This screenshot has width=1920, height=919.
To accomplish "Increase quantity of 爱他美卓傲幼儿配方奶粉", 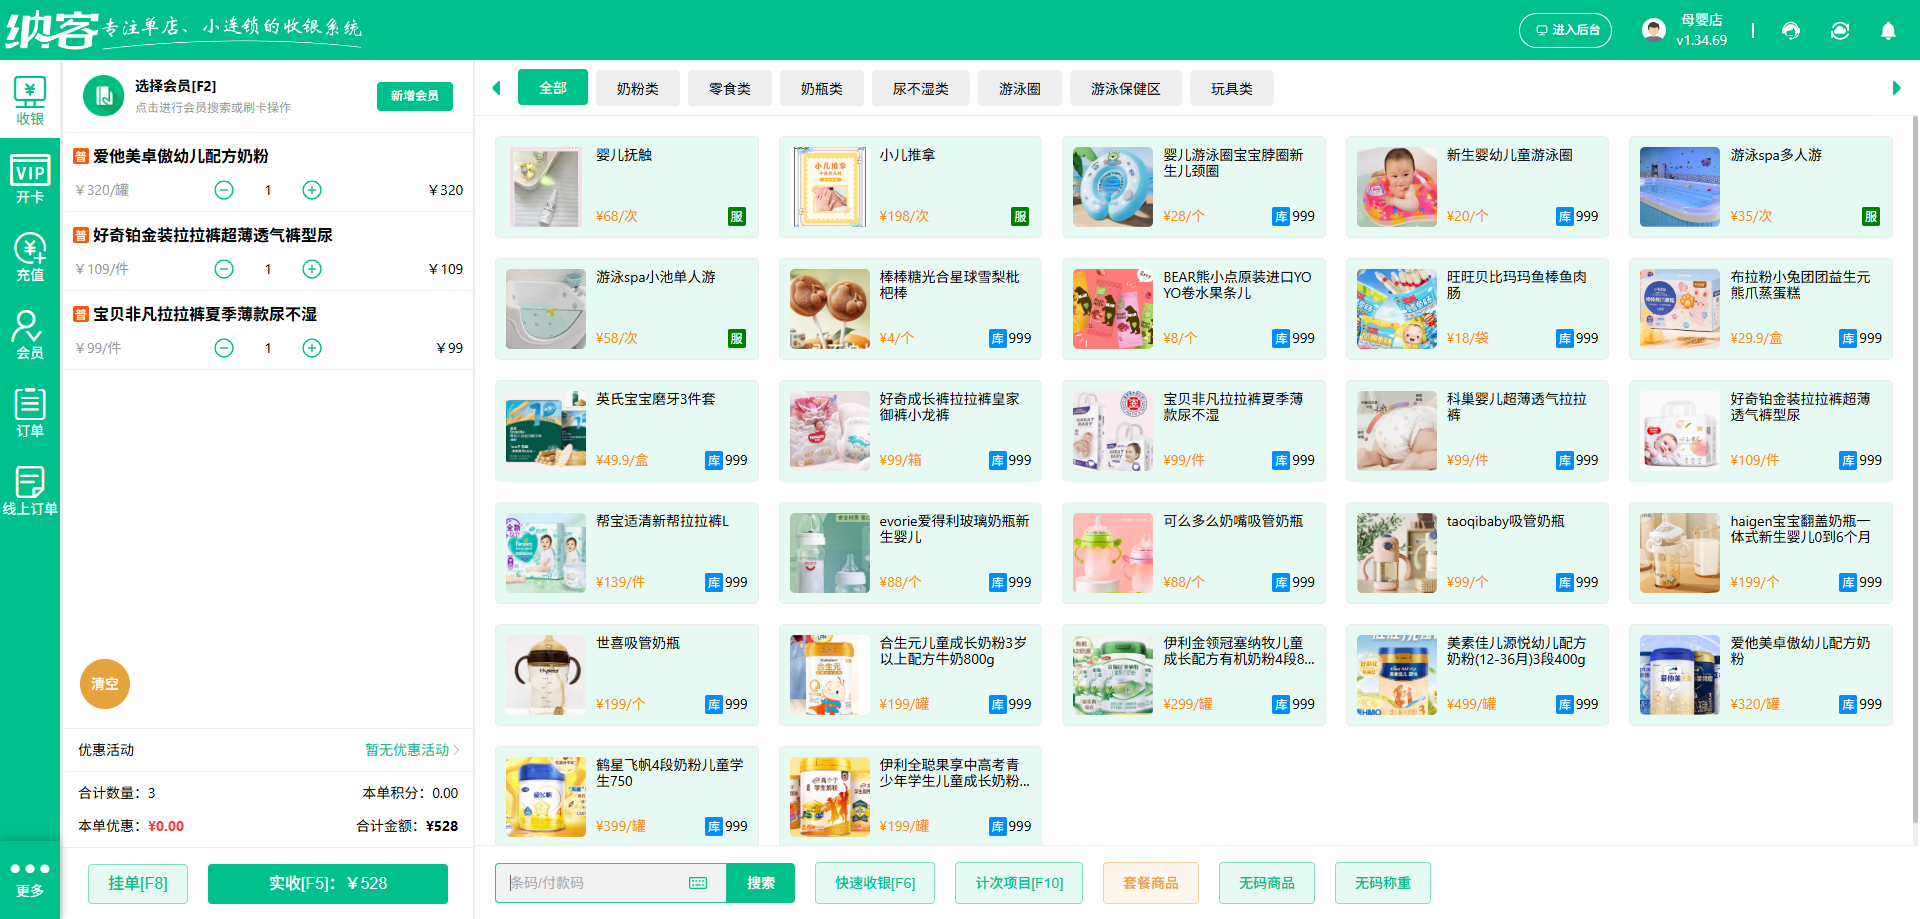I will click(312, 190).
